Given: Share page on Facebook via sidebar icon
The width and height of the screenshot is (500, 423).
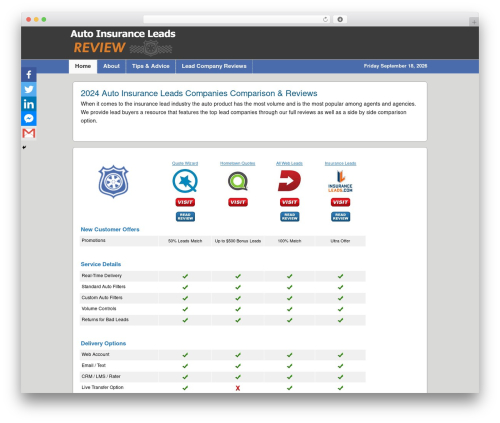Looking at the screenshot, I should coord(29,74).
